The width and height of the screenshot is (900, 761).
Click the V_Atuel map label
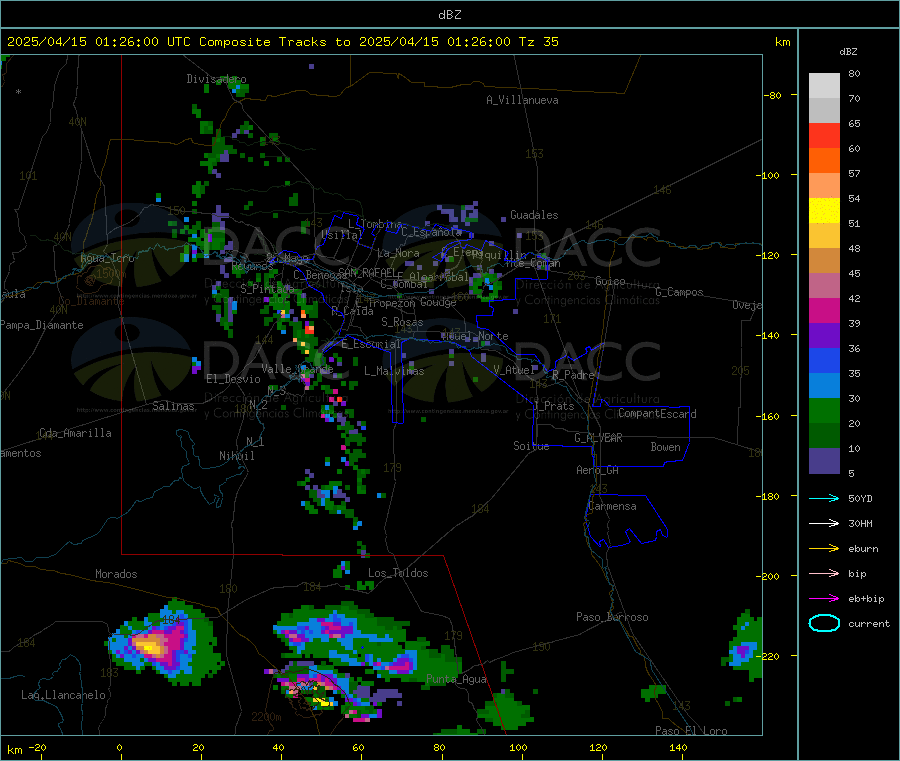(x=514, y=370)
